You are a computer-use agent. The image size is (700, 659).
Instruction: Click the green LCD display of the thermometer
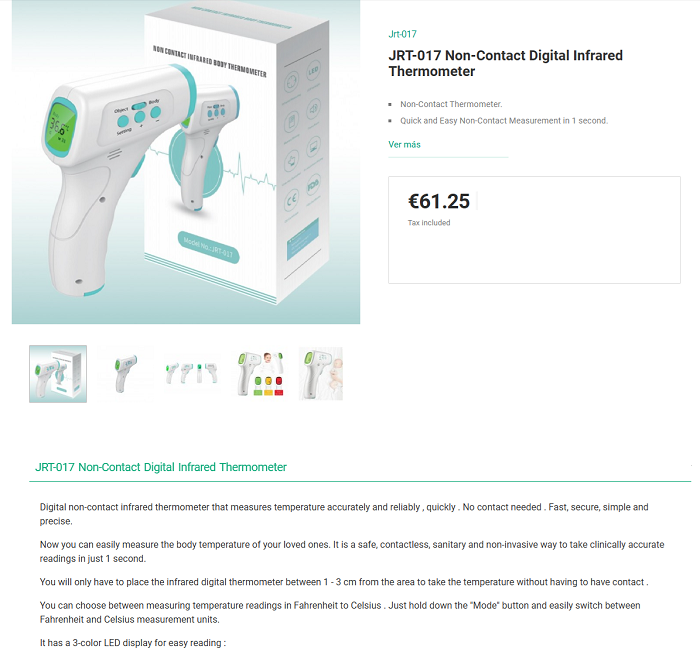(61, 125)
